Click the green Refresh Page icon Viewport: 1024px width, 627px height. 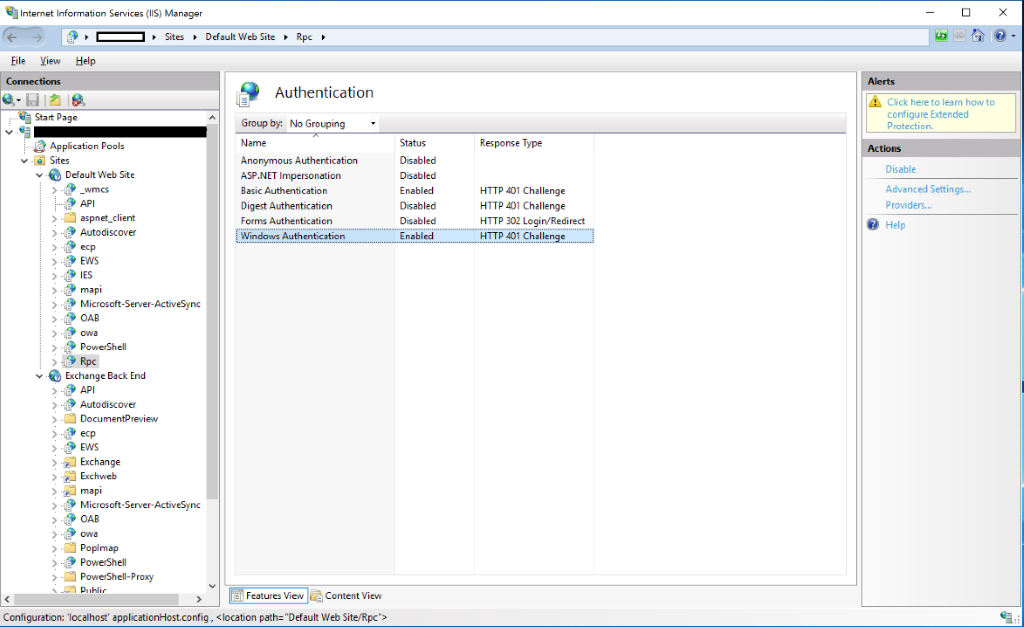[x=941, y=37]
